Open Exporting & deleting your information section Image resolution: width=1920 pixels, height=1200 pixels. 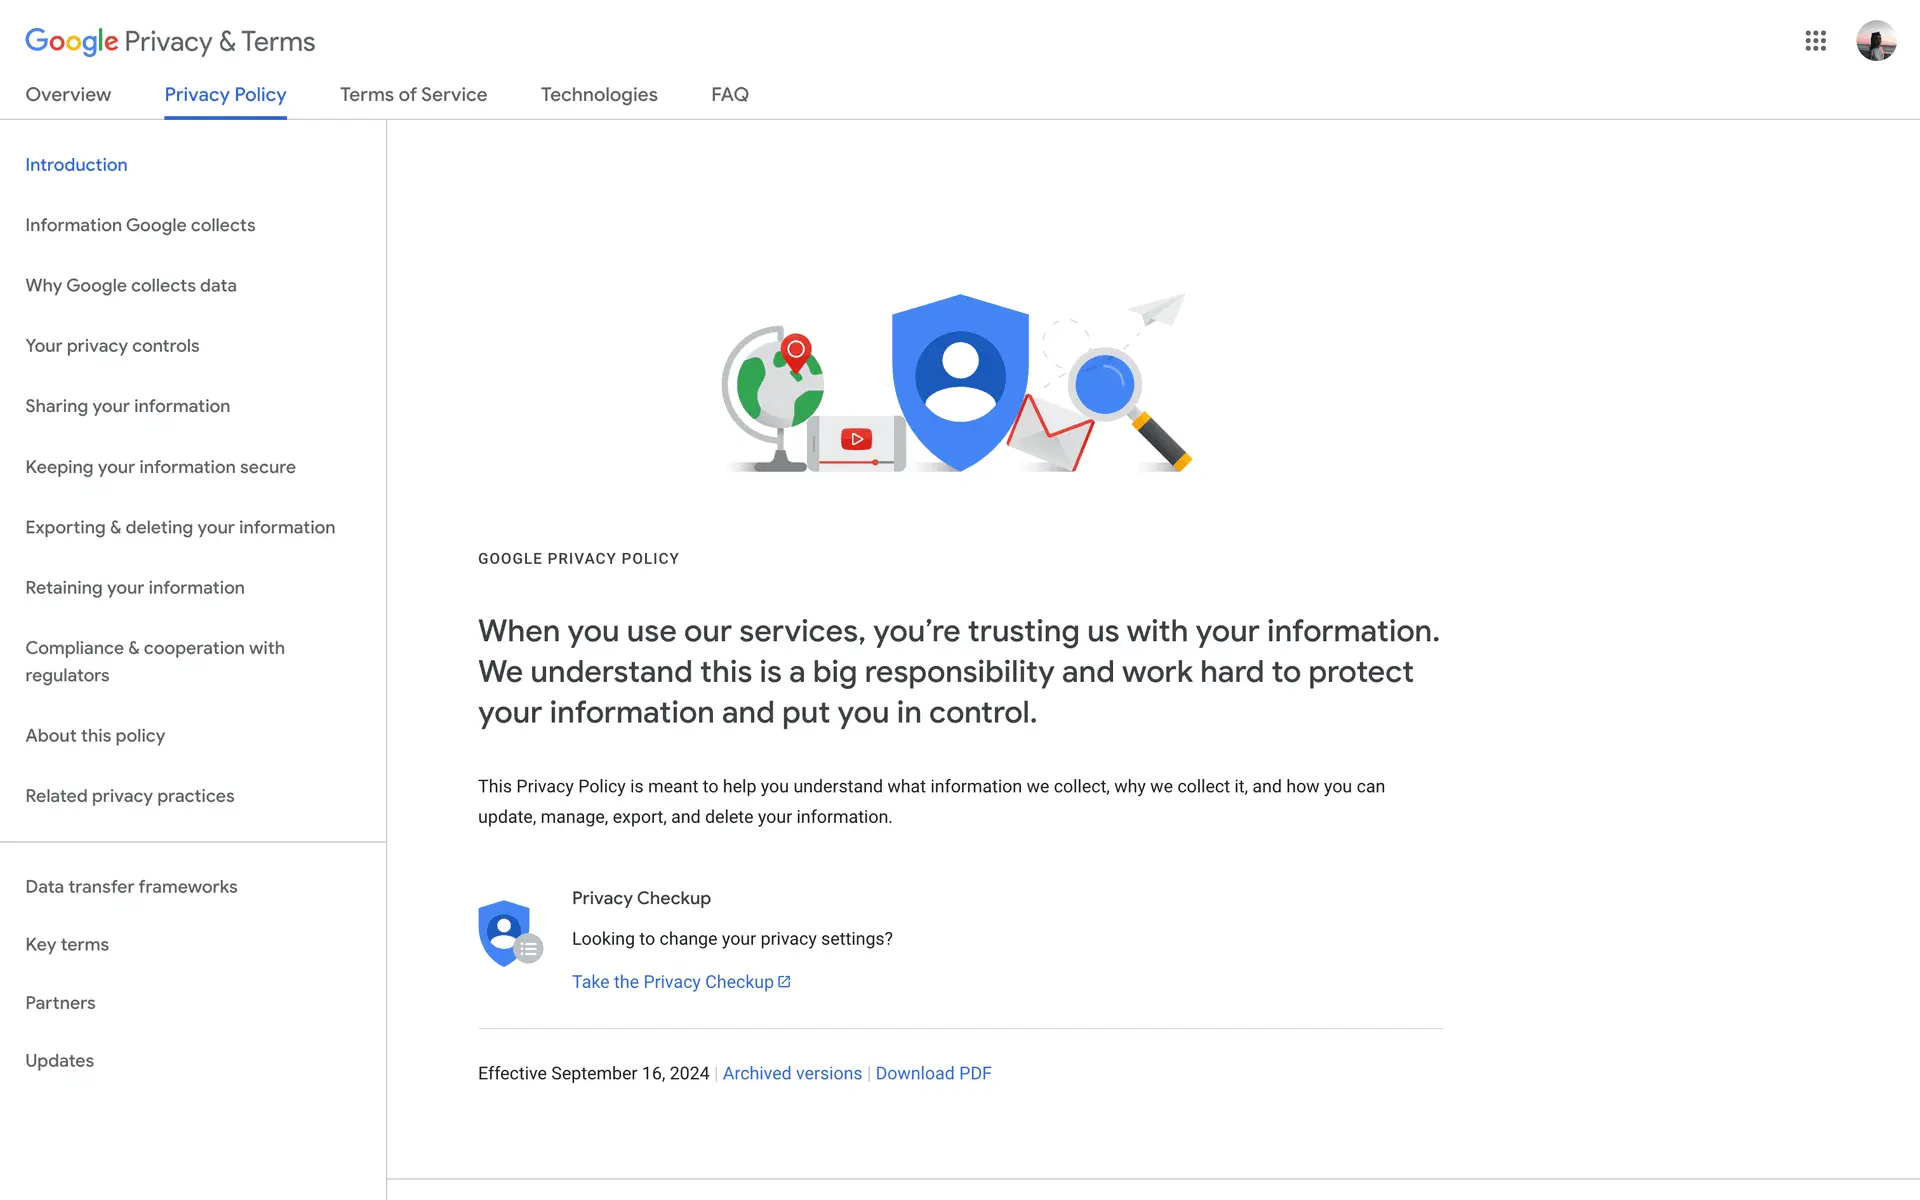click(x=180, y=527)
